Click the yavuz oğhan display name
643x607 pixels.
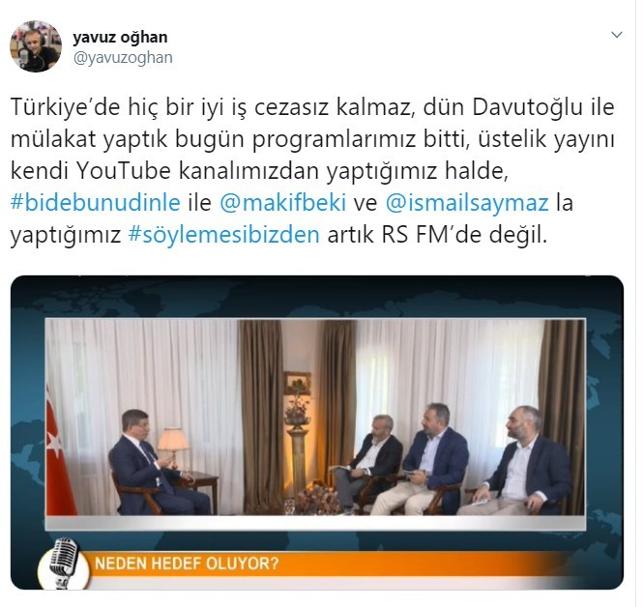[120, 37]
